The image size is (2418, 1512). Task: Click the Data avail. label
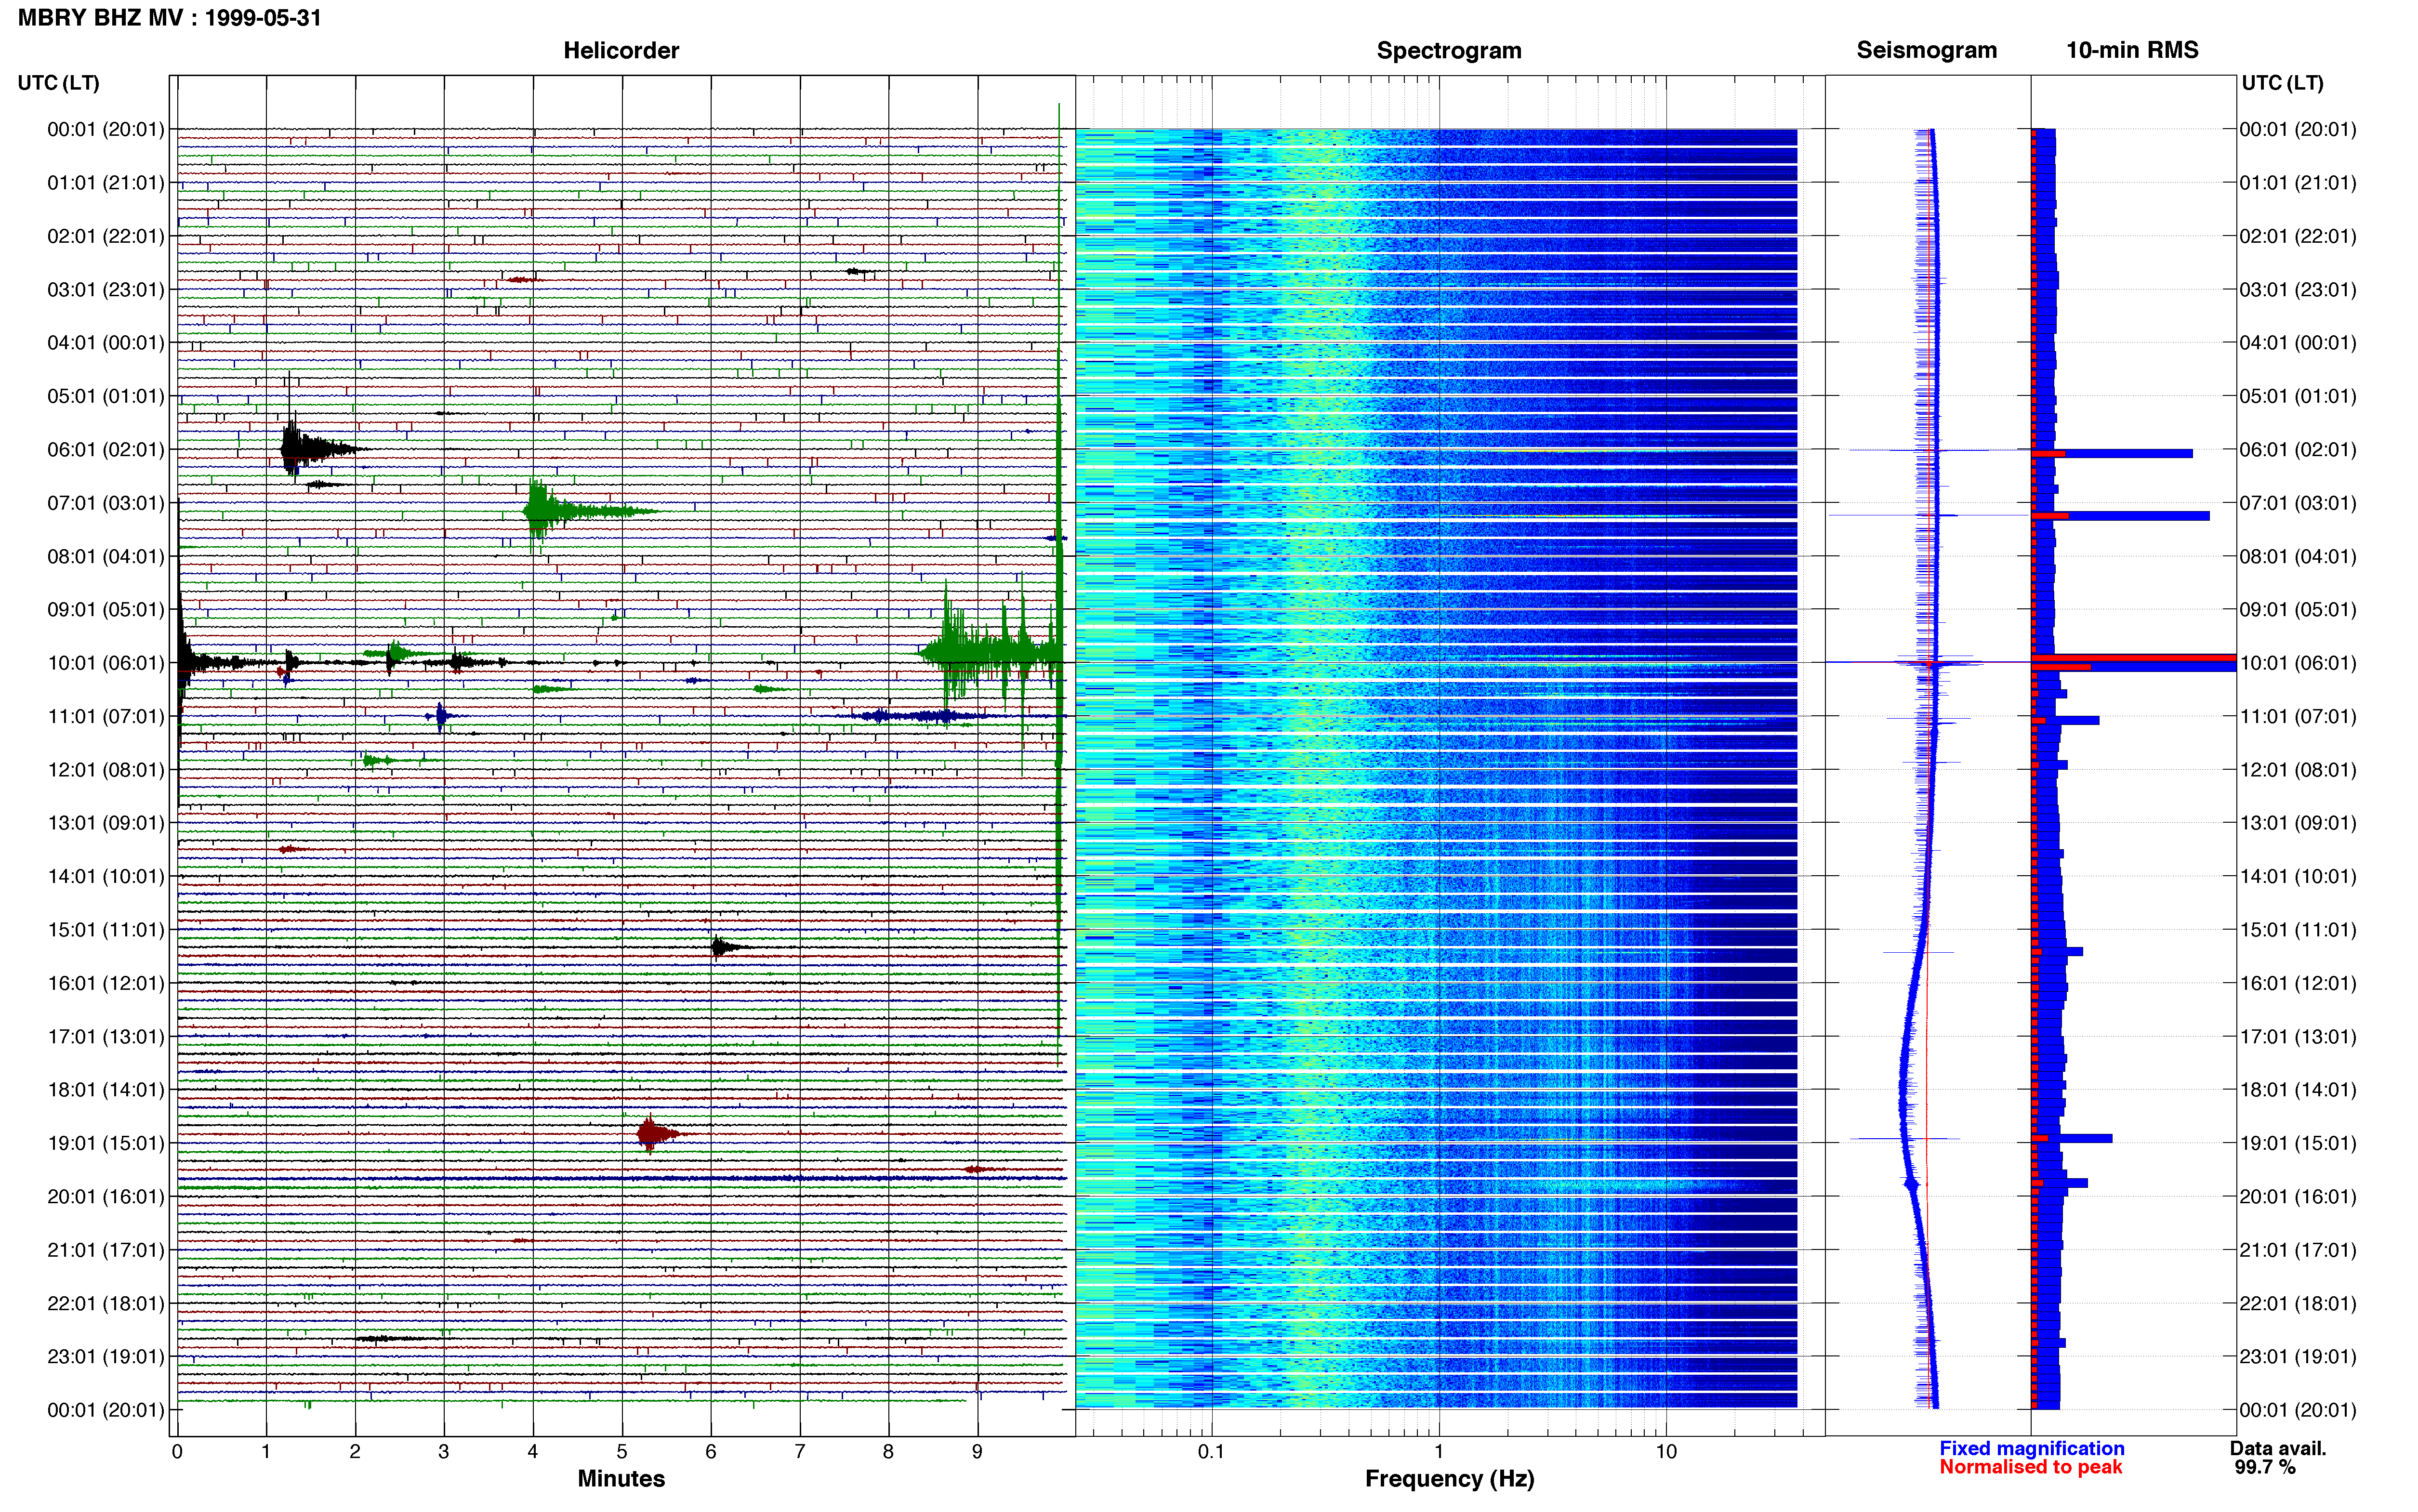pyautogui.click(x=2278, y=1448)
